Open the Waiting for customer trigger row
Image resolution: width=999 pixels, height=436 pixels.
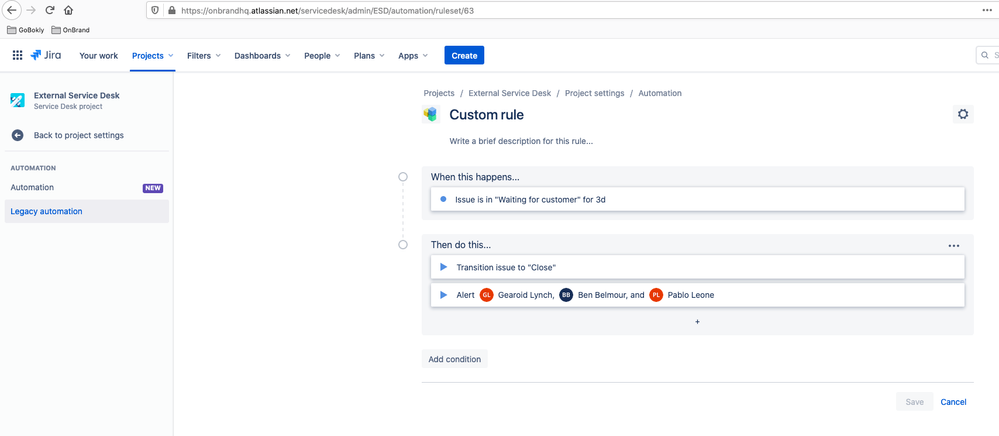point(698,200)
